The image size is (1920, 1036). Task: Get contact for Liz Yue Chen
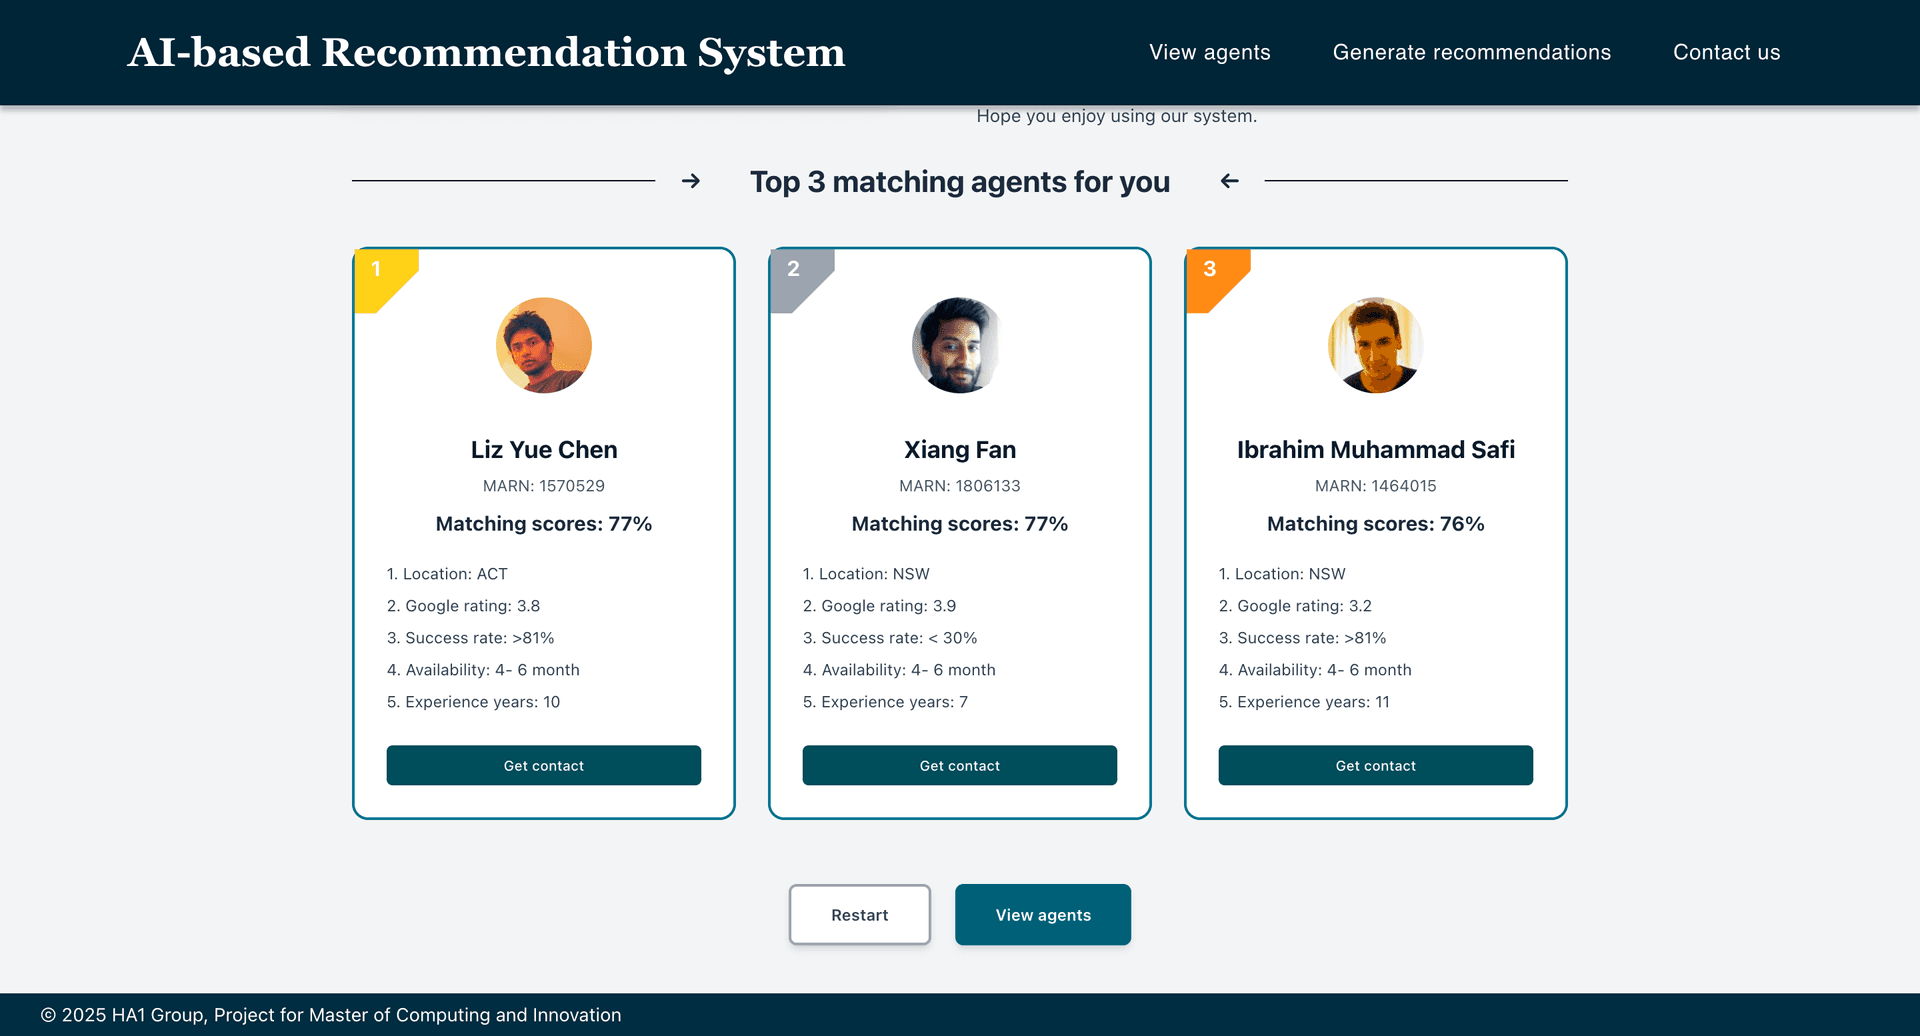click(544, 765)
